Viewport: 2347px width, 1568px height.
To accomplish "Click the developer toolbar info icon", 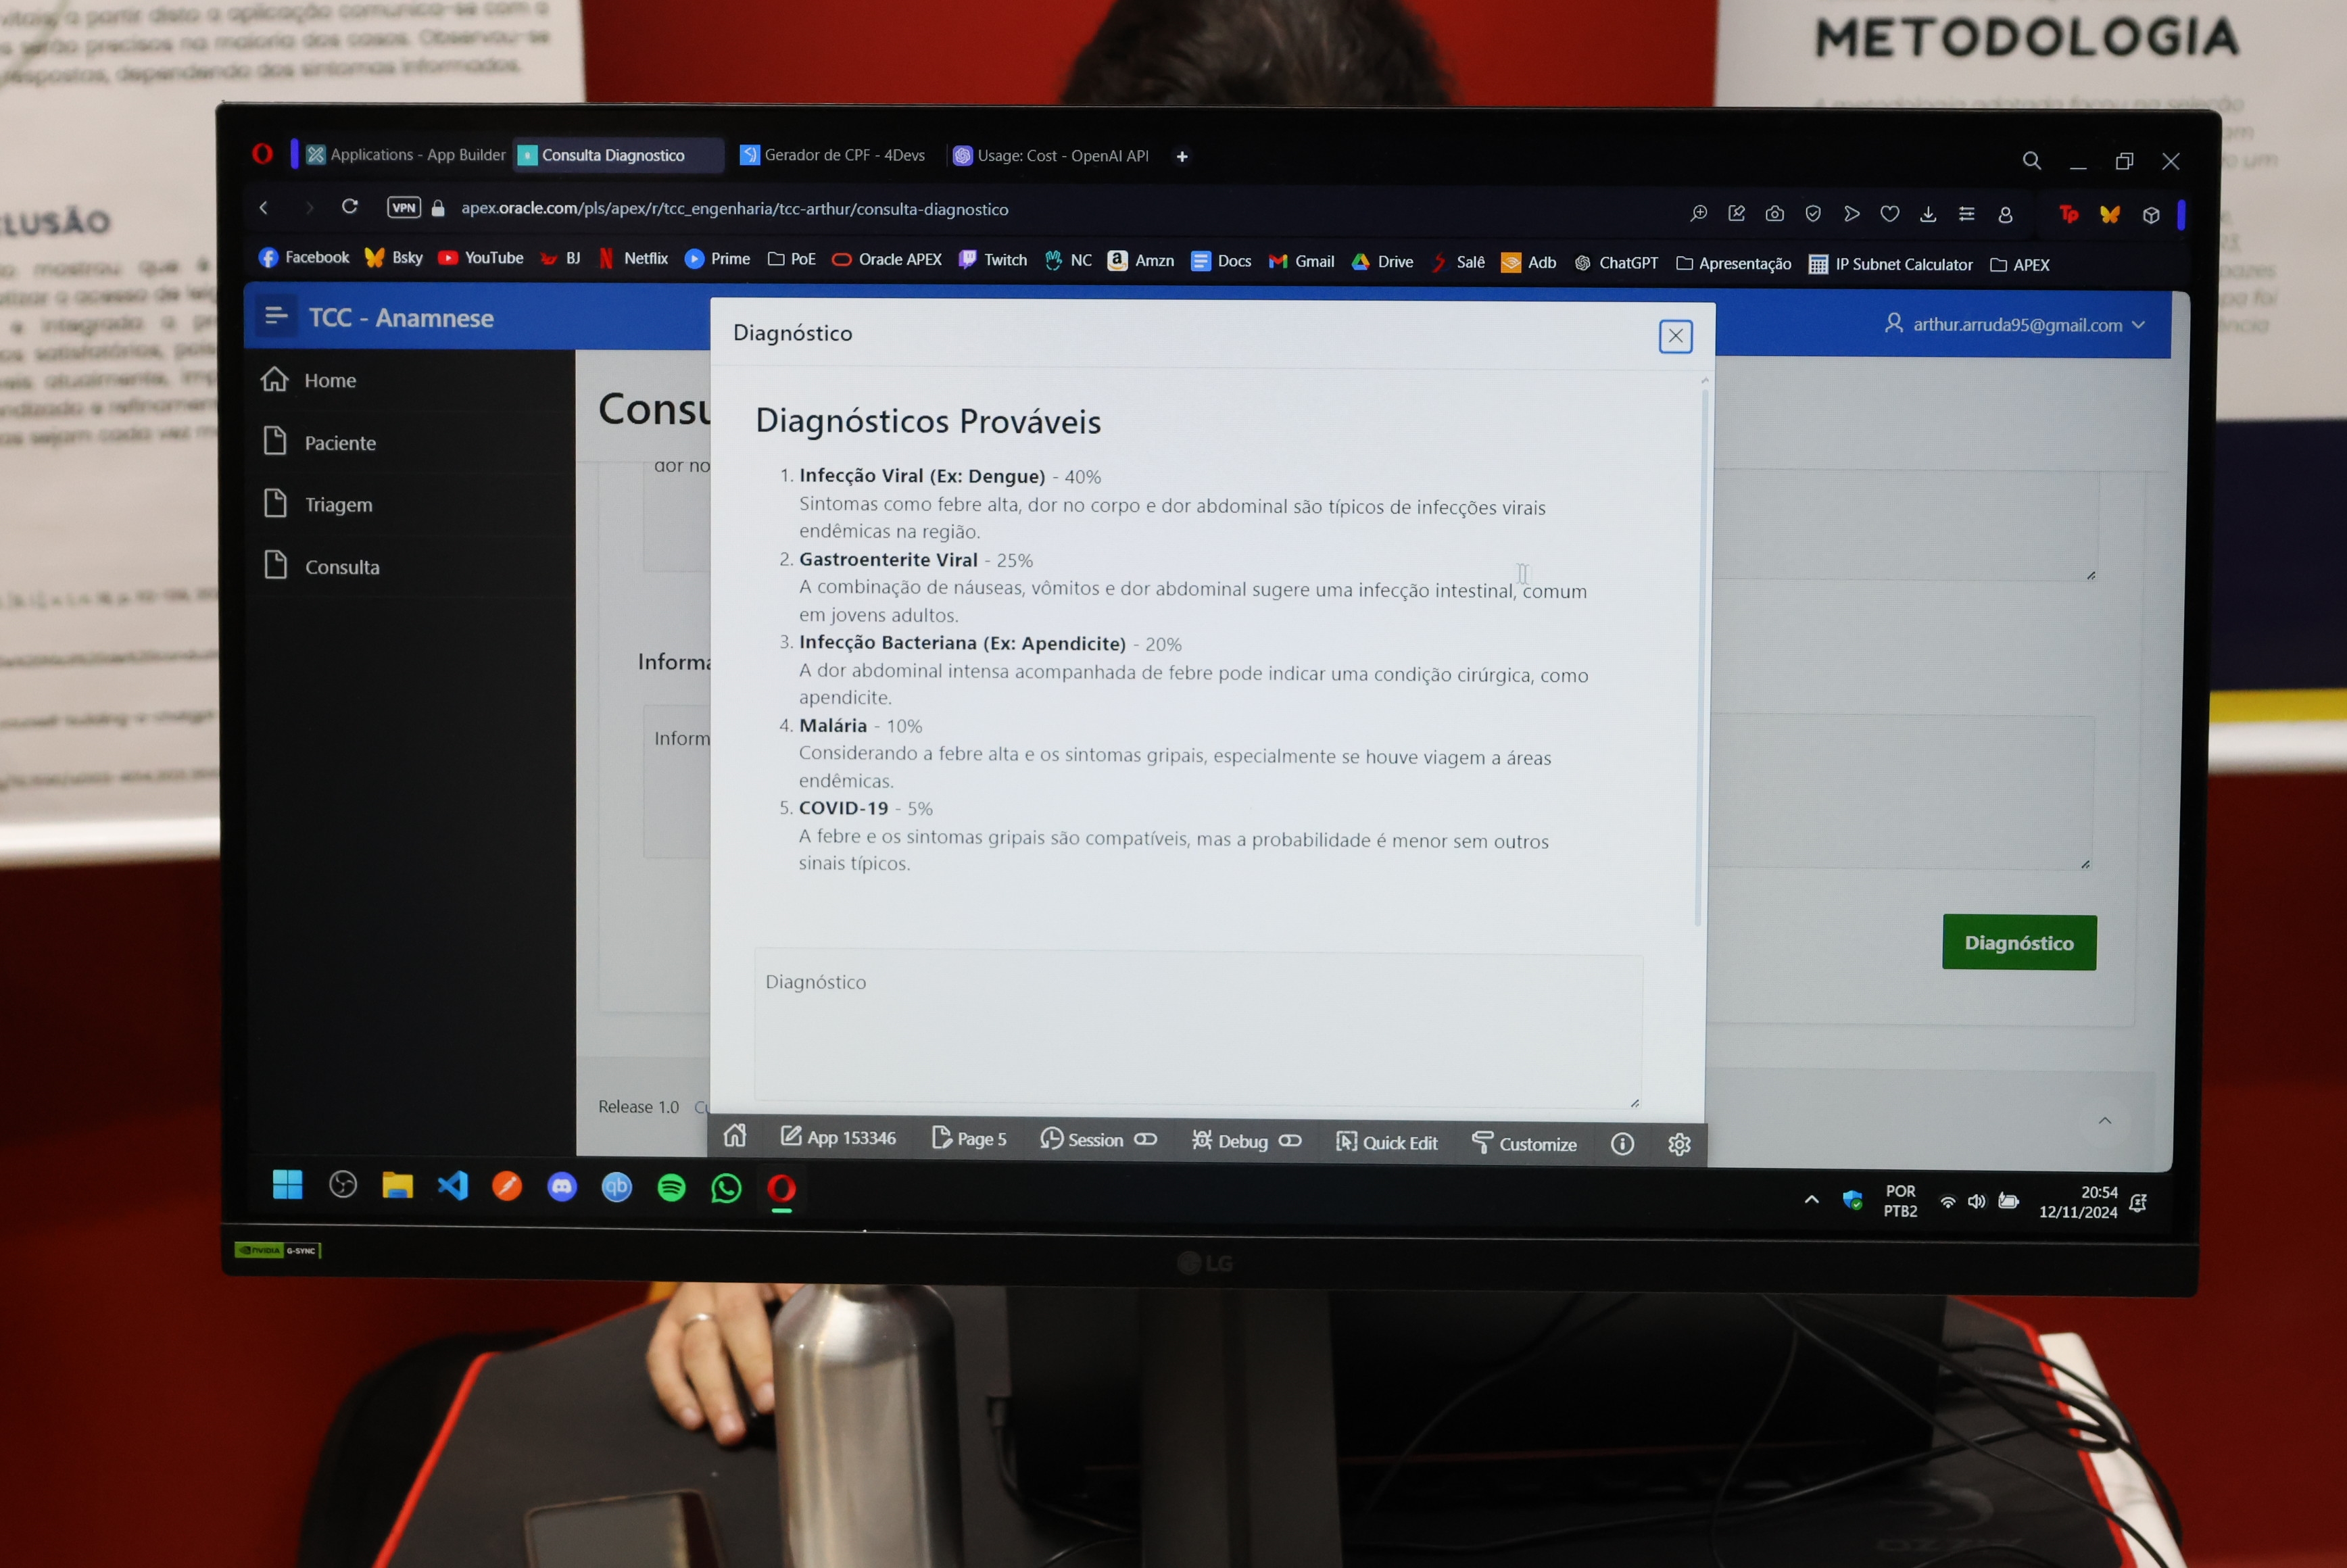I will coord(1622,1144).
